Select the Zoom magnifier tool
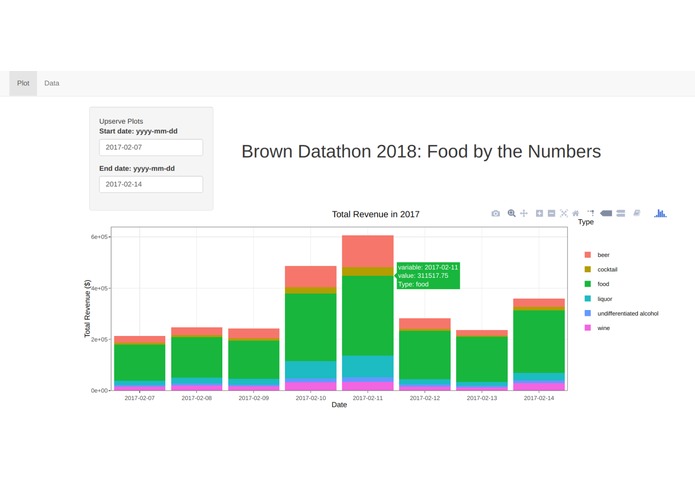 pos(511,213)
